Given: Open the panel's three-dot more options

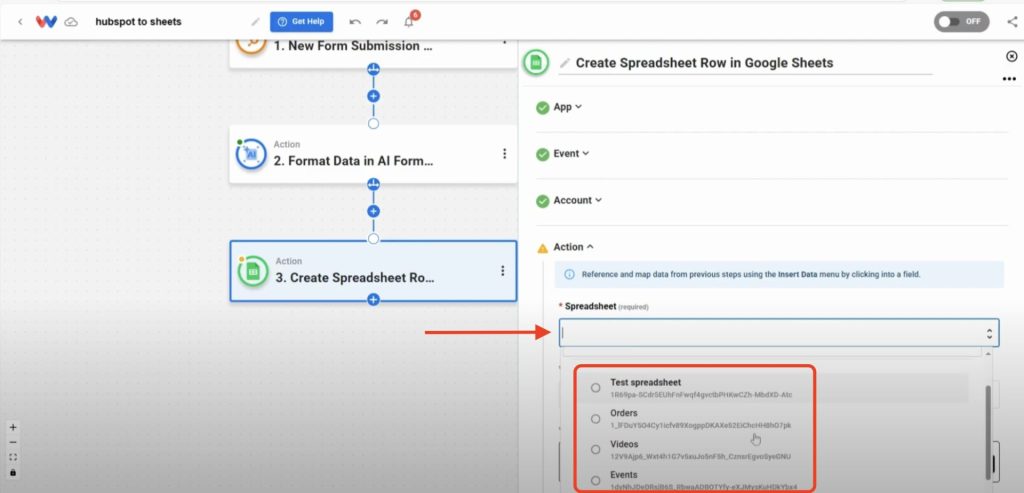Looking at the screenshot, I should (1010, 80).
